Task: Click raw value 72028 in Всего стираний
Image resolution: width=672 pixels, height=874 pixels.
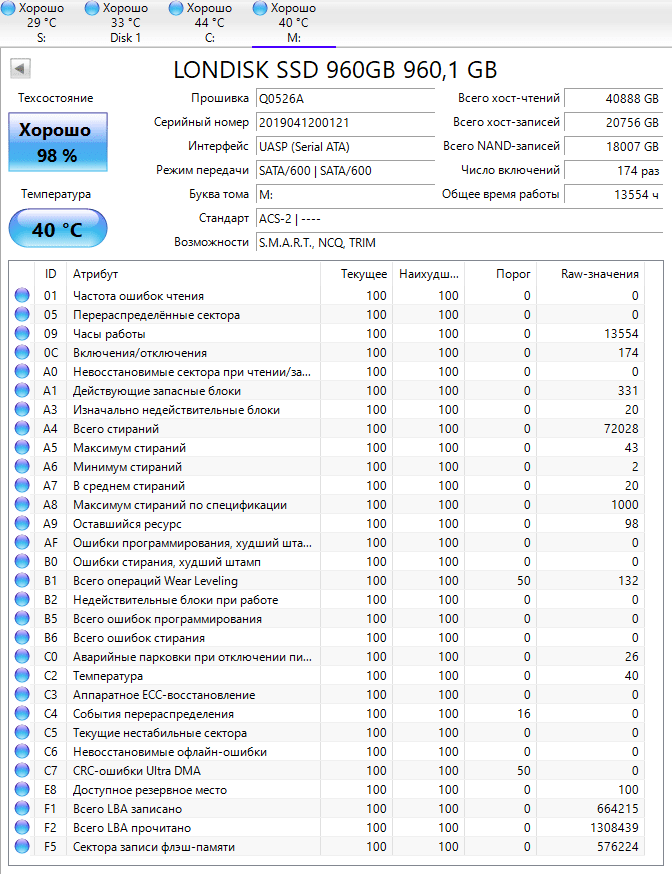Action: click(621, 429)
